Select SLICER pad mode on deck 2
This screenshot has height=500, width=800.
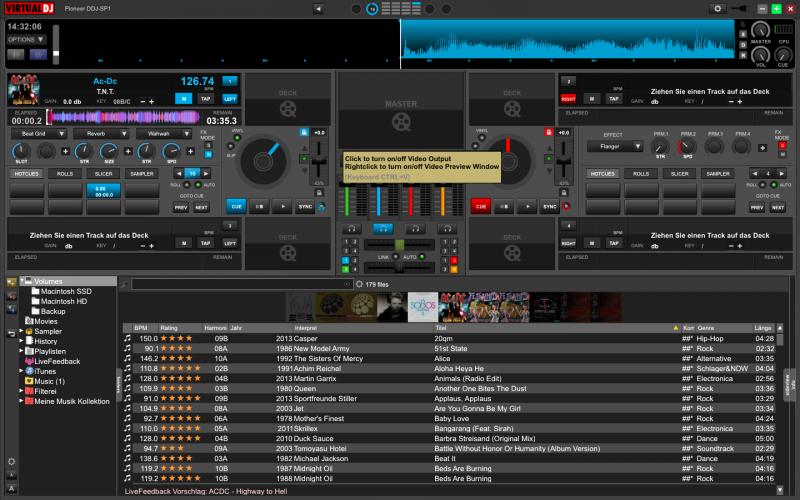(x=680, y=173)
